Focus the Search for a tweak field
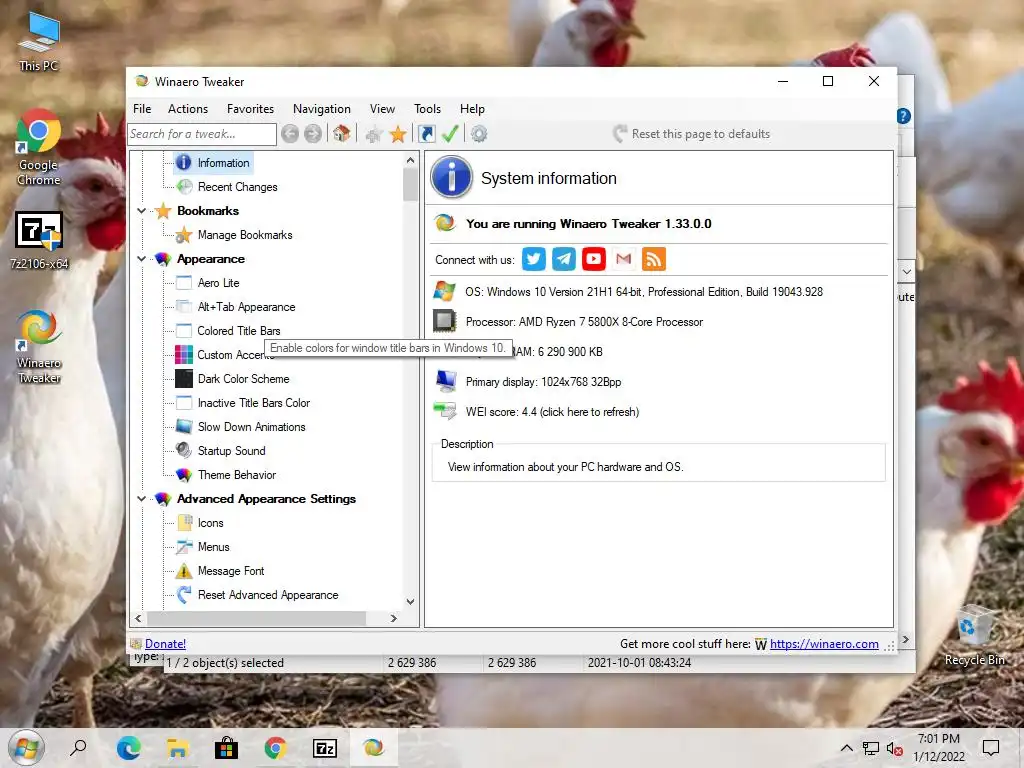 point(202,134)
